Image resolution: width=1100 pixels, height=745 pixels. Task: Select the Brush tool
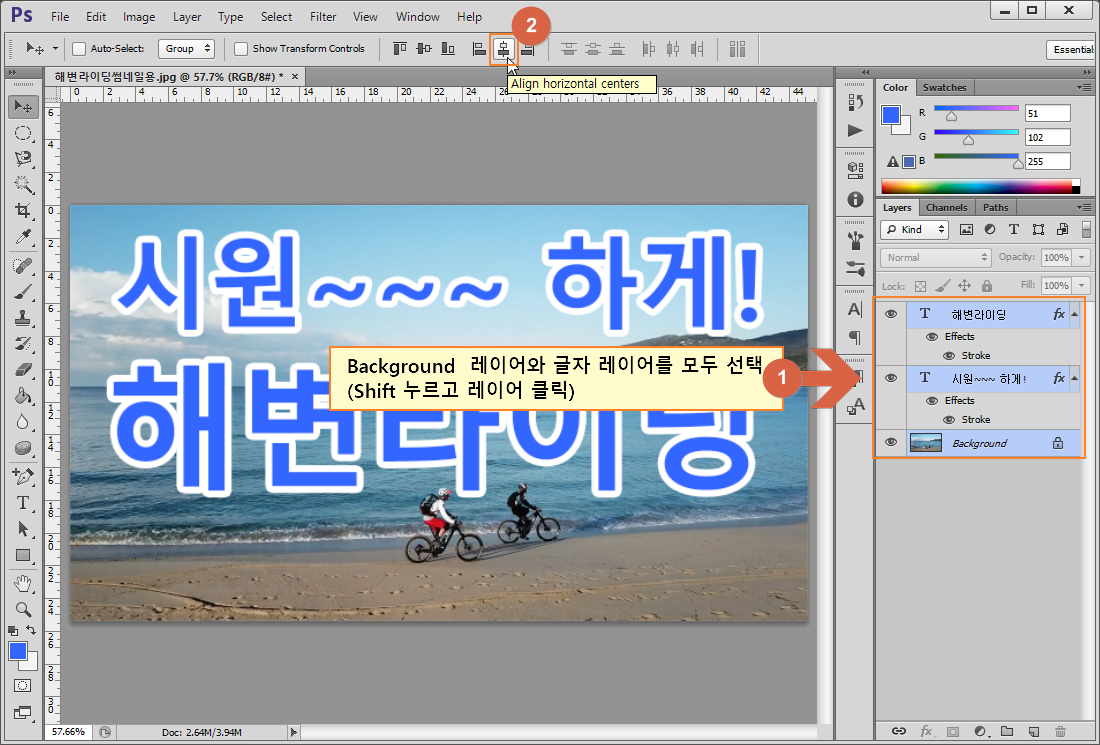click(23, 292)
